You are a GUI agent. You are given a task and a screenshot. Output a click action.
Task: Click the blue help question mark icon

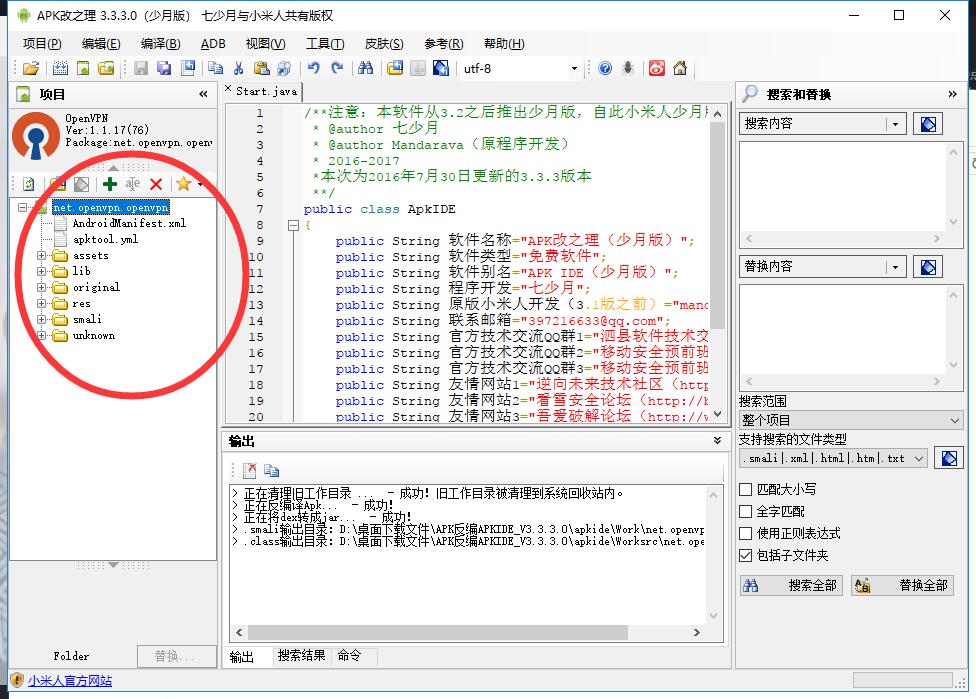605,69
